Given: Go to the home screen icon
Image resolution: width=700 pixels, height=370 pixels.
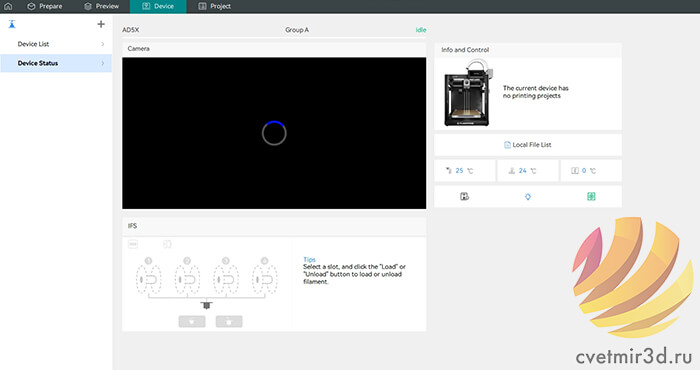Looking at the screenshot, I should tap(8, 6).
